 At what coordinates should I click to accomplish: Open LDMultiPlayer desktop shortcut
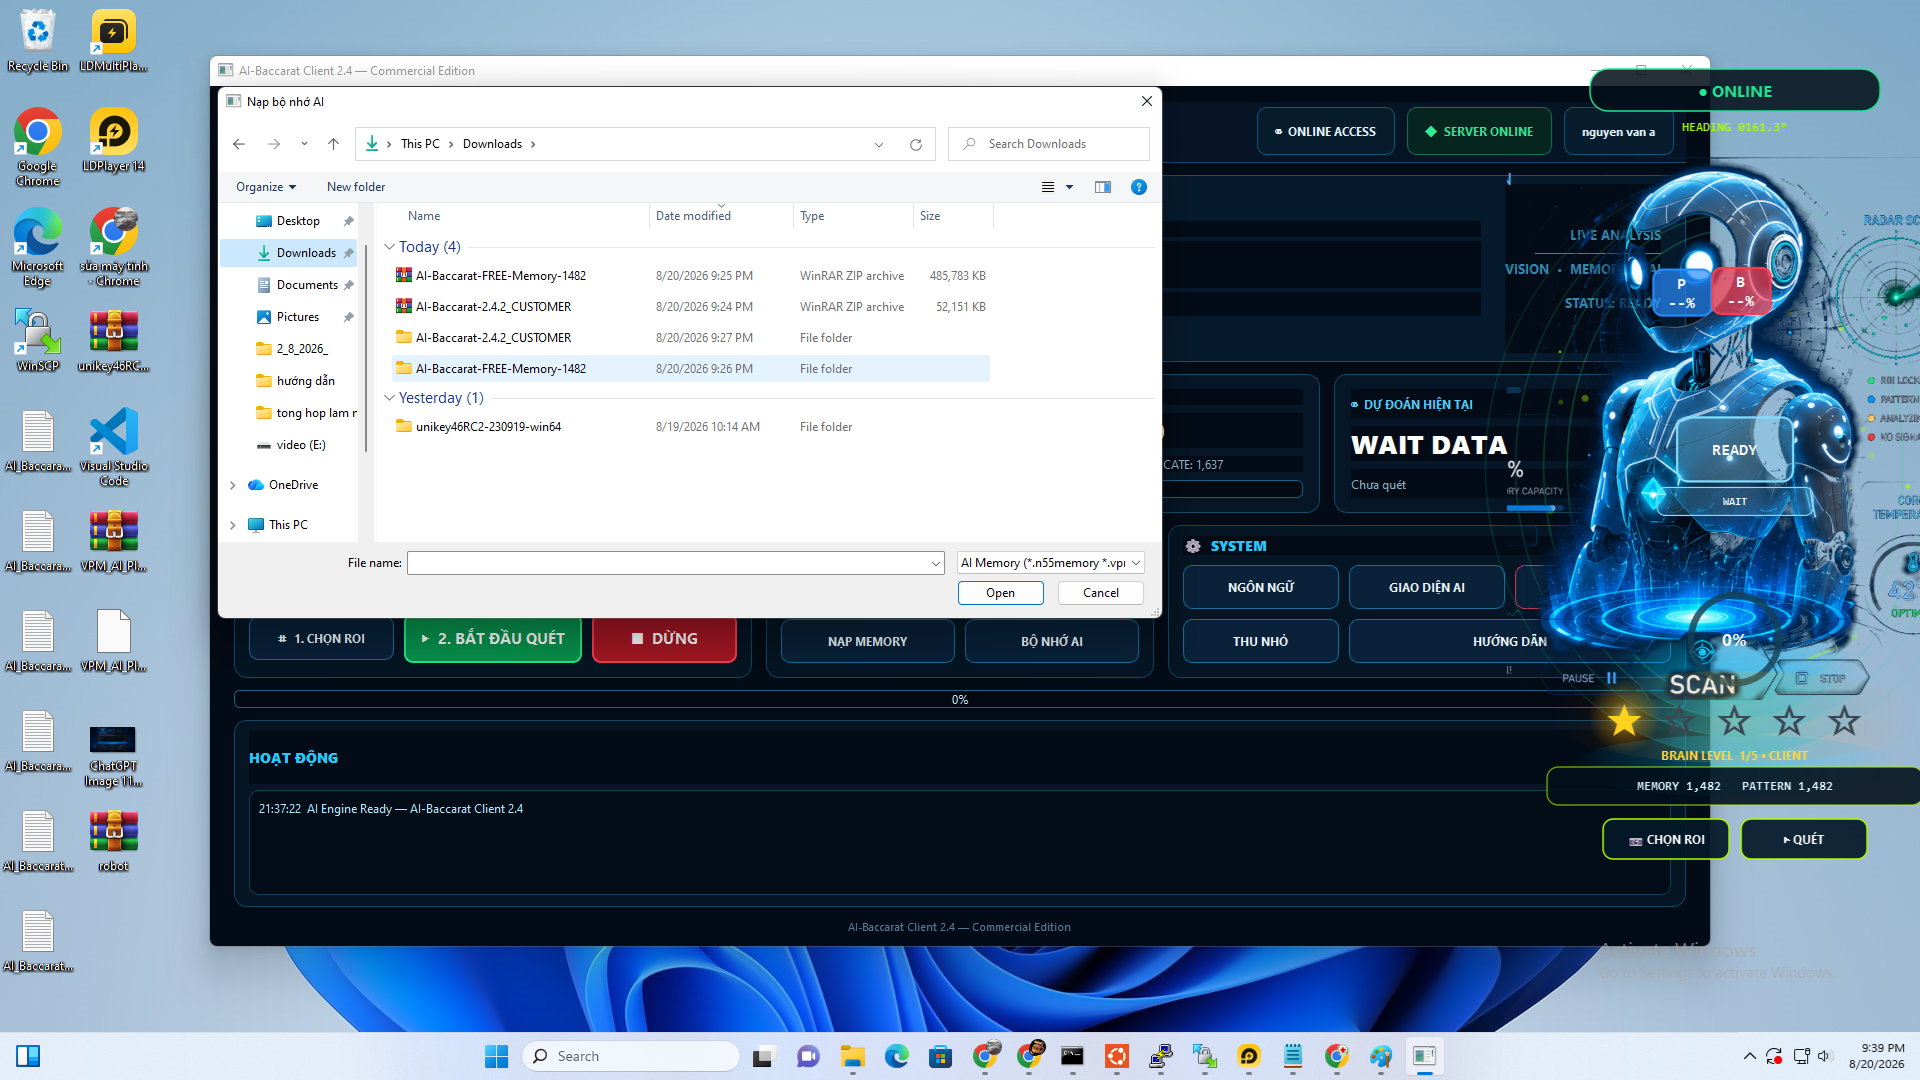[113, 41]
